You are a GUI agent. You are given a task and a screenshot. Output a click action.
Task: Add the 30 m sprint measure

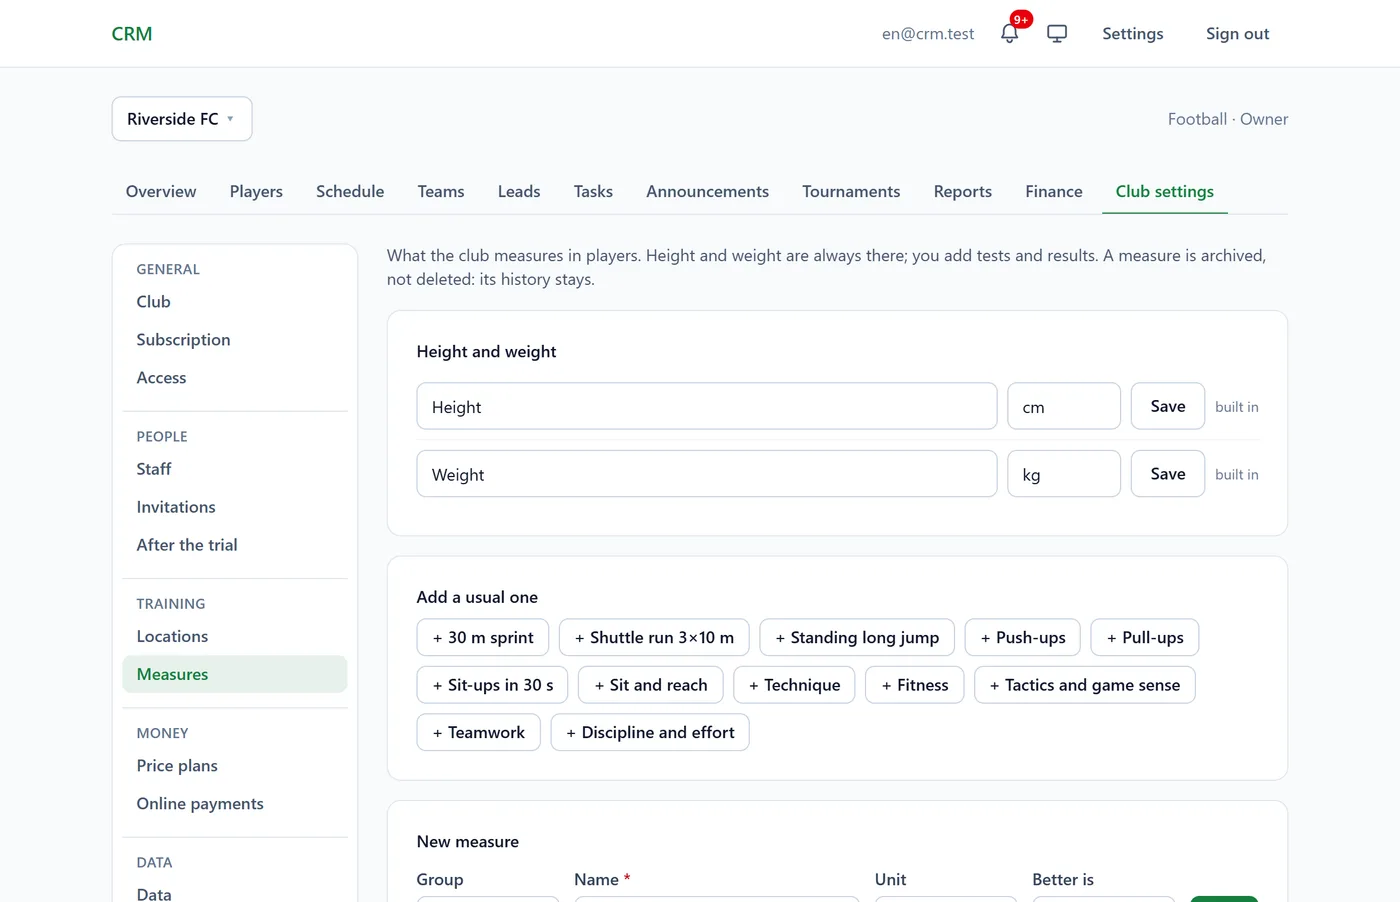point(483,637)
